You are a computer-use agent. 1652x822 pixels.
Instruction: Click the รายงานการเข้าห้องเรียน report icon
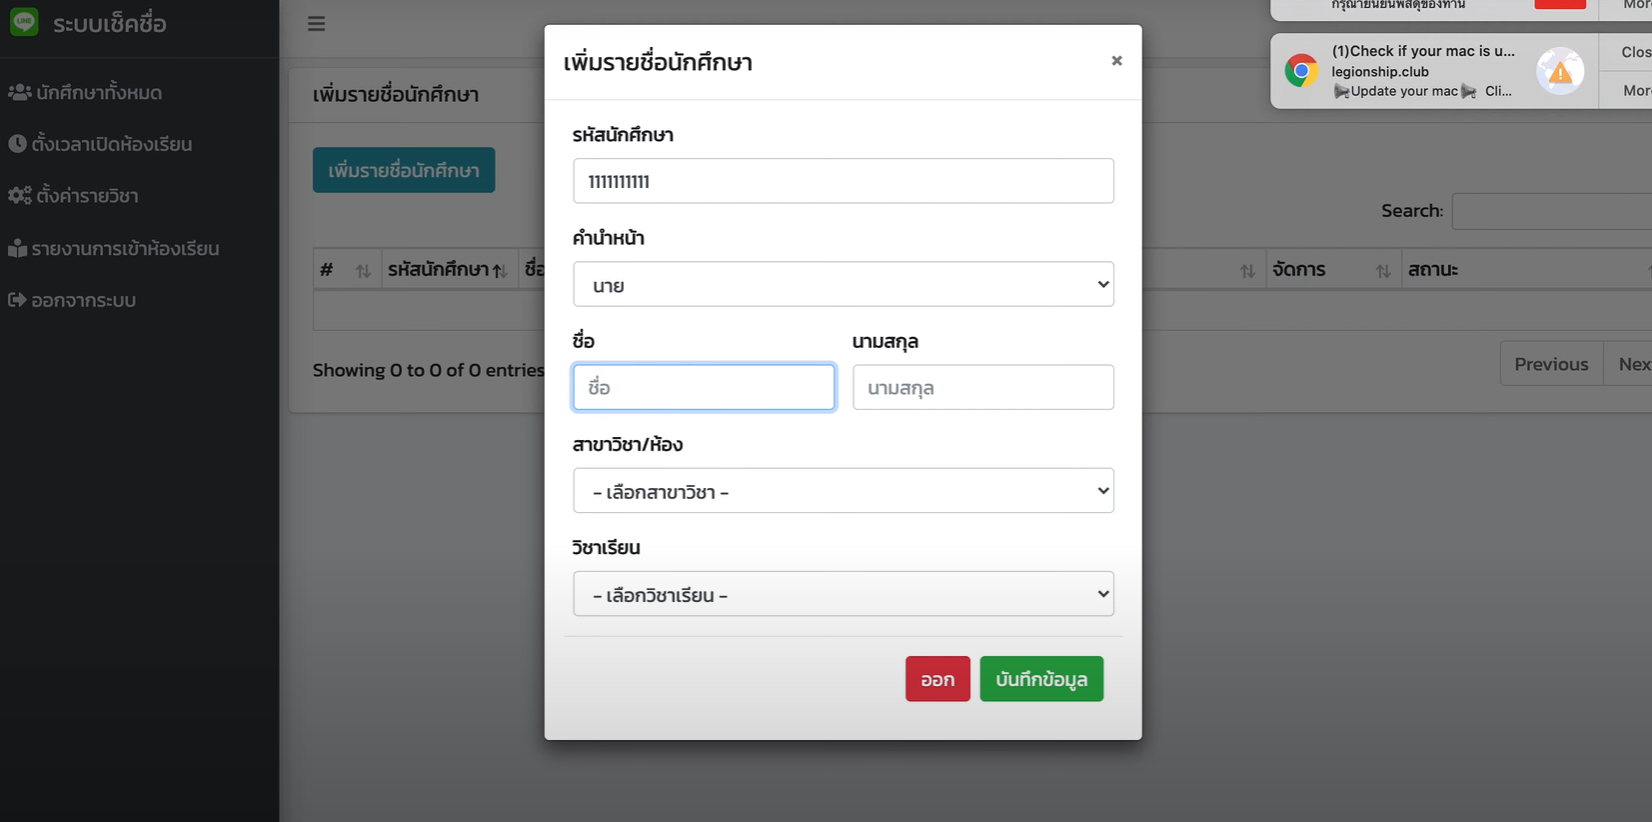17,248
